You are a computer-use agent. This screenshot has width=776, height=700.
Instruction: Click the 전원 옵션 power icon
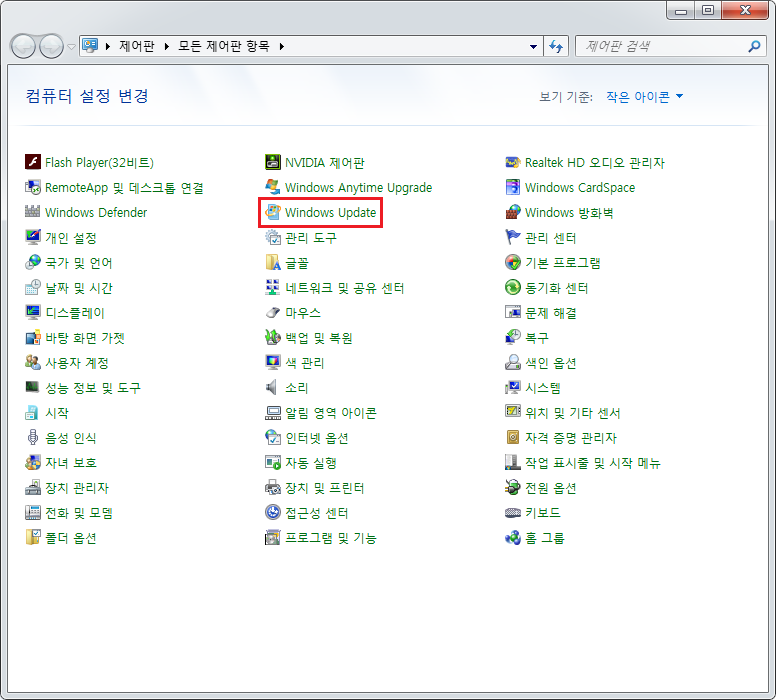point(513,487)
